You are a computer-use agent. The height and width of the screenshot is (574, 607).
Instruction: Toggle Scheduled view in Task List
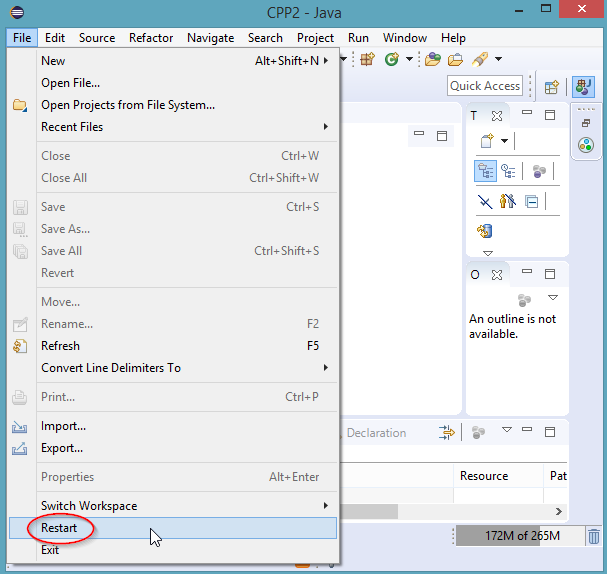509,172
